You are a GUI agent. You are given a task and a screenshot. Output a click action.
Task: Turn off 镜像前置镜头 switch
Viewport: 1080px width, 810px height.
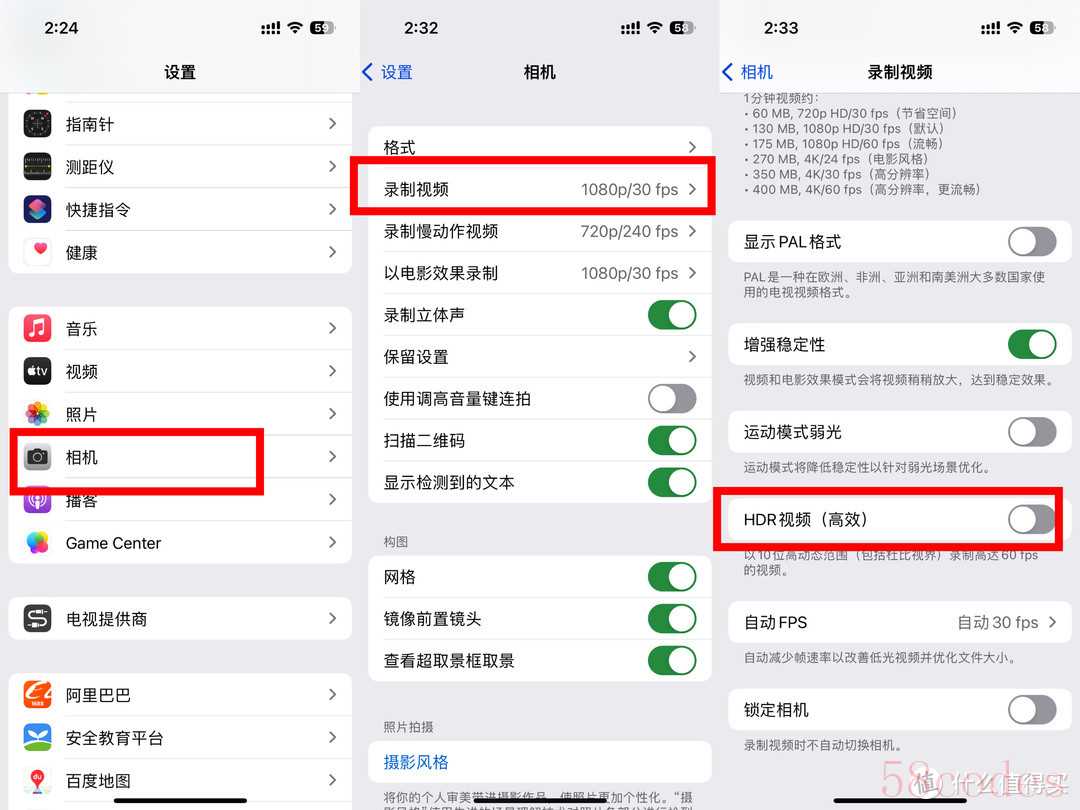click(672, 619)
